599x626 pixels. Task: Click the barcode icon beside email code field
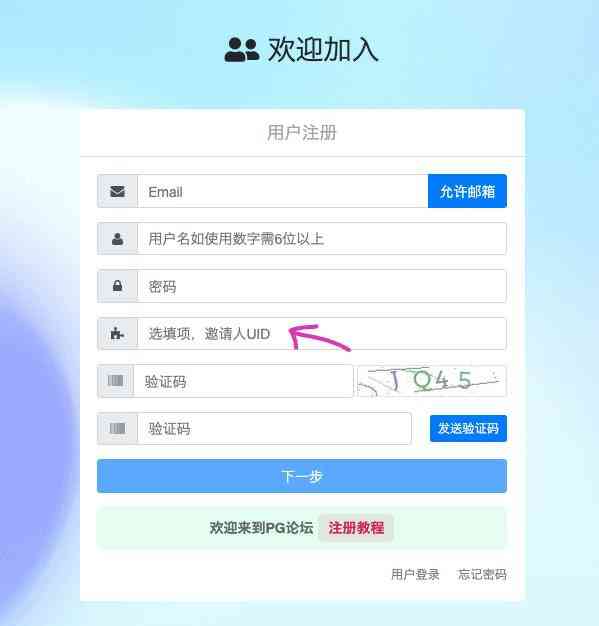click(x=117, y=428)
